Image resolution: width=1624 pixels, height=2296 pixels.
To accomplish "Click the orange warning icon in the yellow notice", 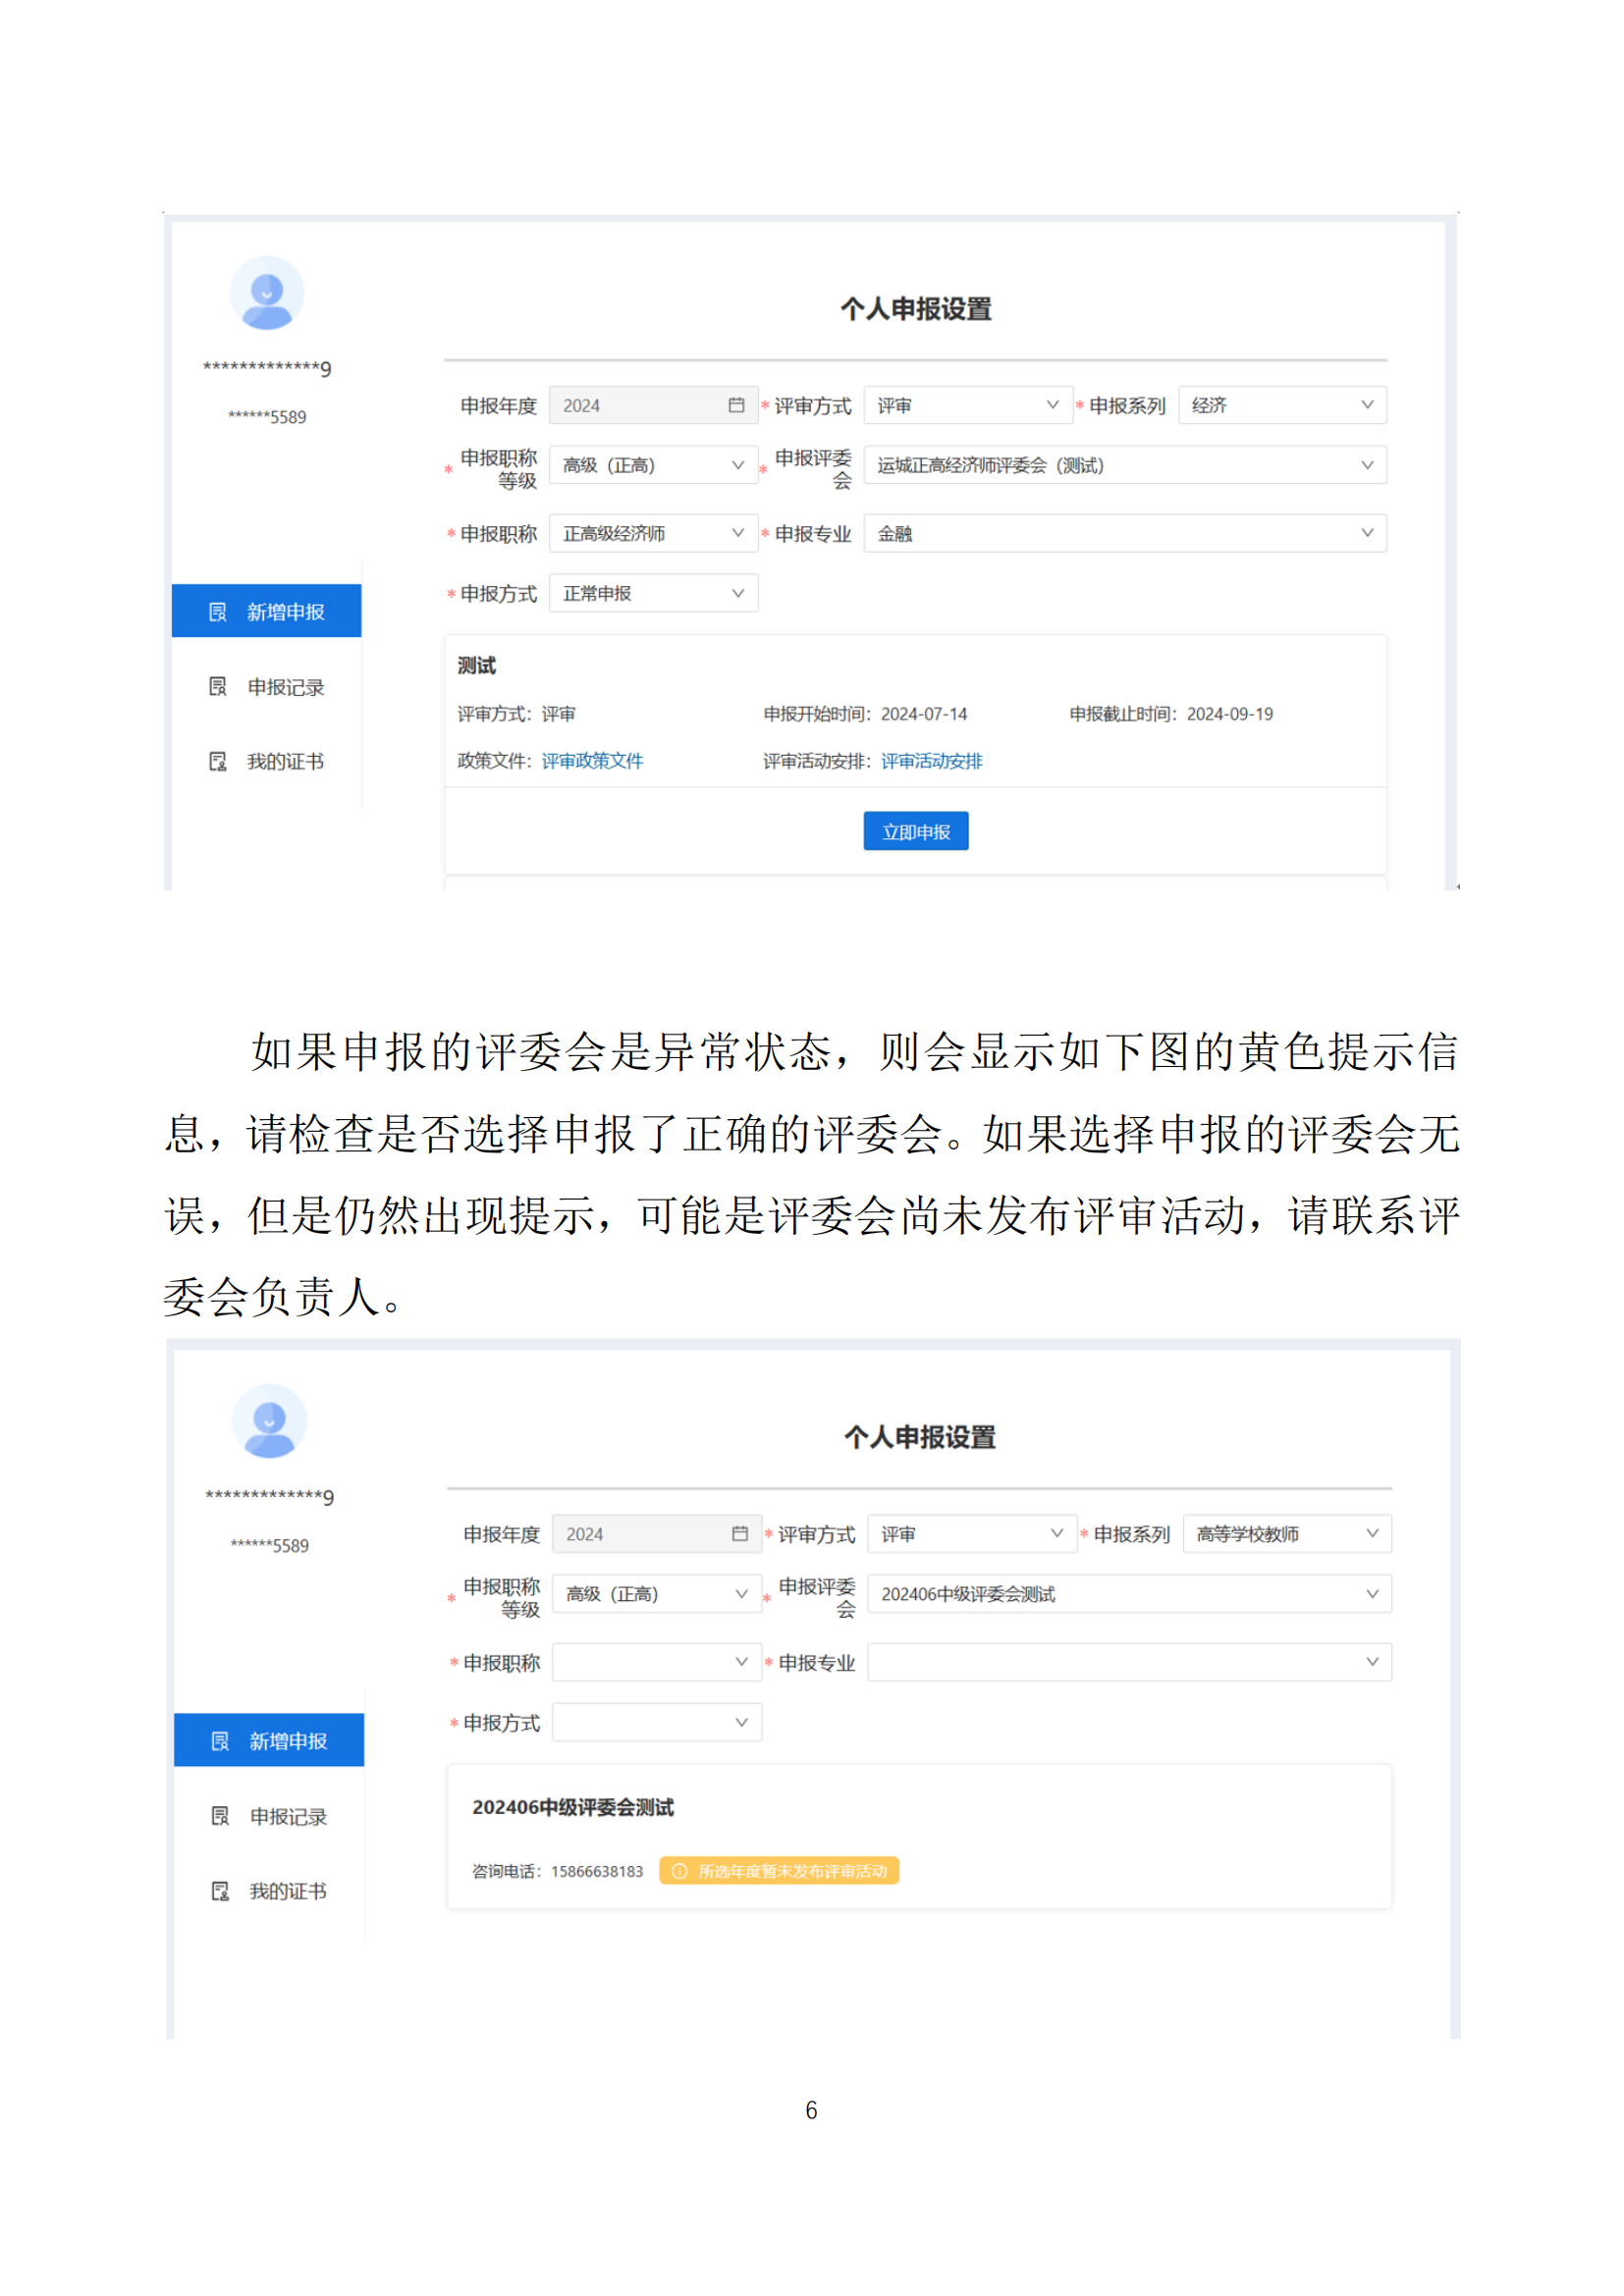I will click(x=680, y=1871).
